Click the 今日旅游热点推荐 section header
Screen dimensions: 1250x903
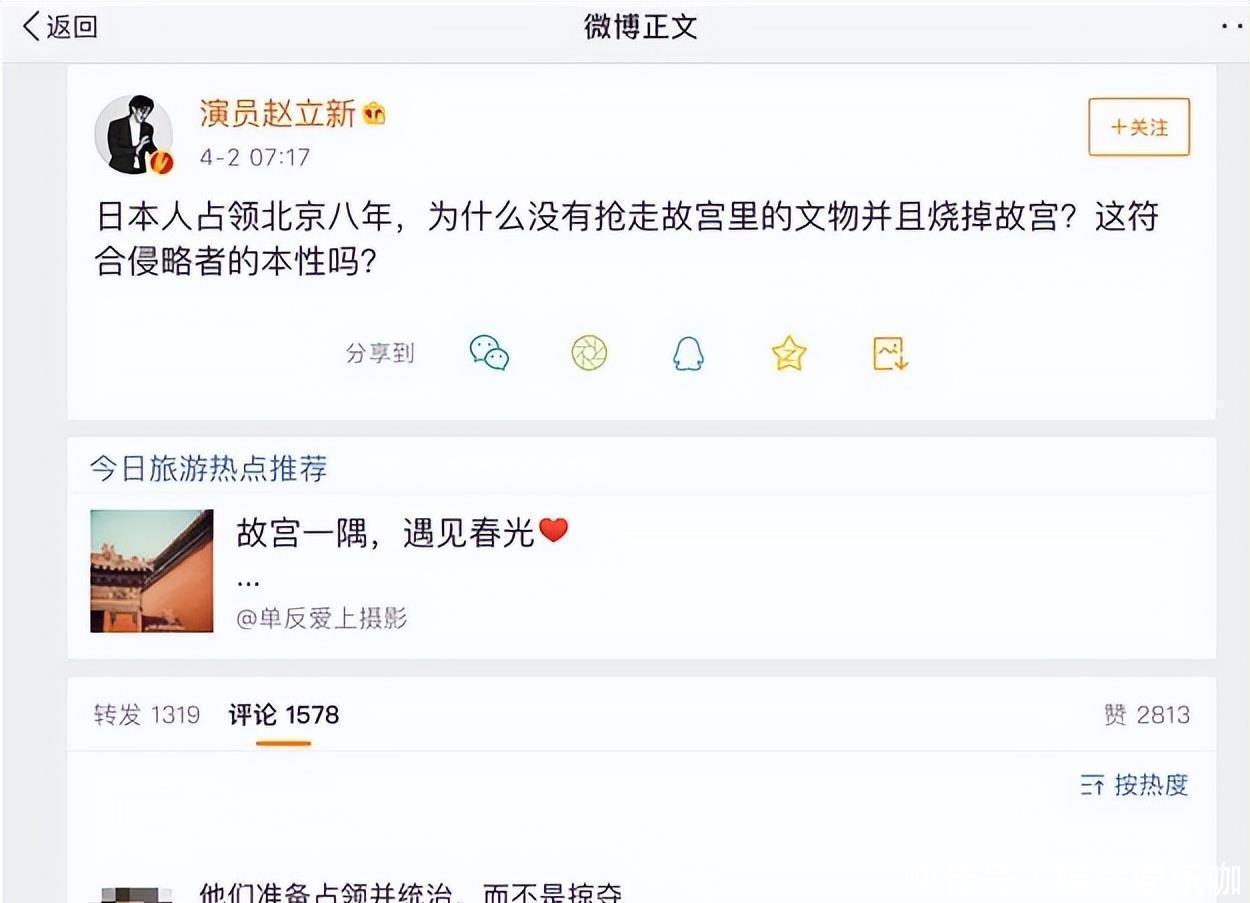pos(209,468)
